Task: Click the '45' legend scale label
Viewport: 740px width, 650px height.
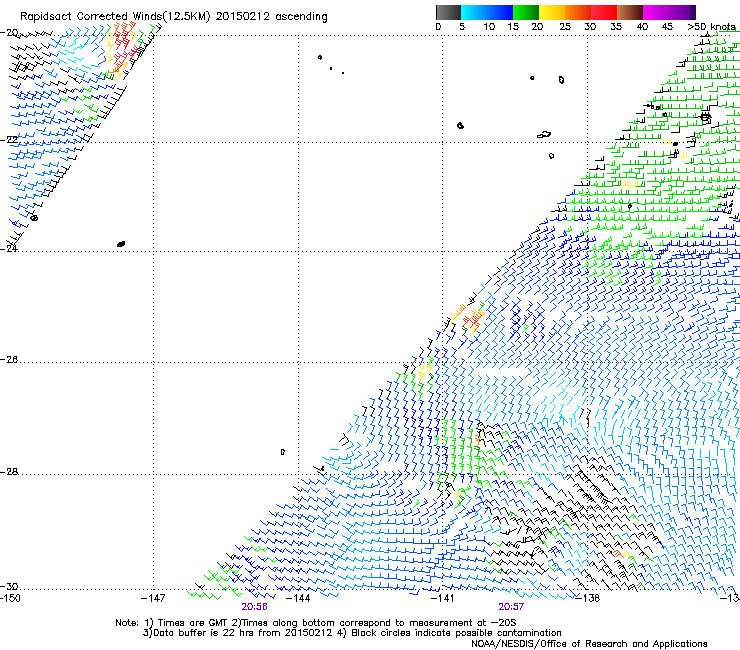Action: click(667, 27)
